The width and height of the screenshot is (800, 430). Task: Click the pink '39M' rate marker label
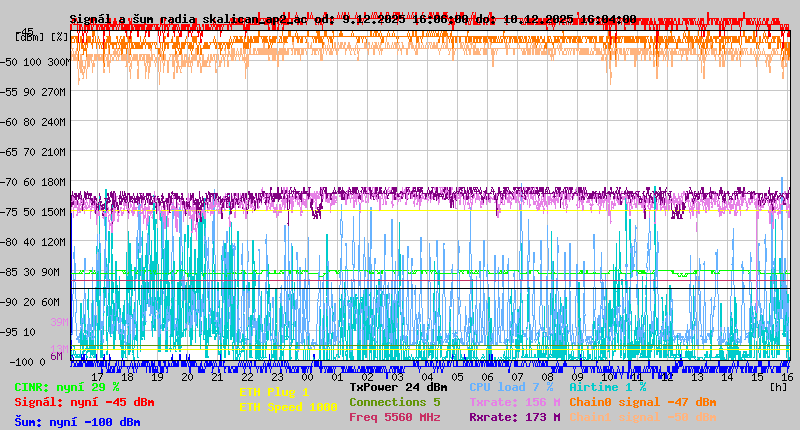tap(59, 322)
